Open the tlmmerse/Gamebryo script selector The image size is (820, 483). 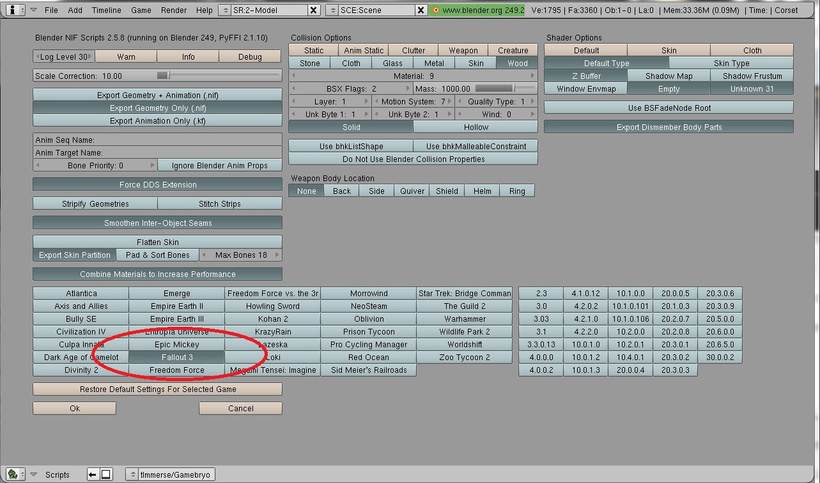(170, 474)
